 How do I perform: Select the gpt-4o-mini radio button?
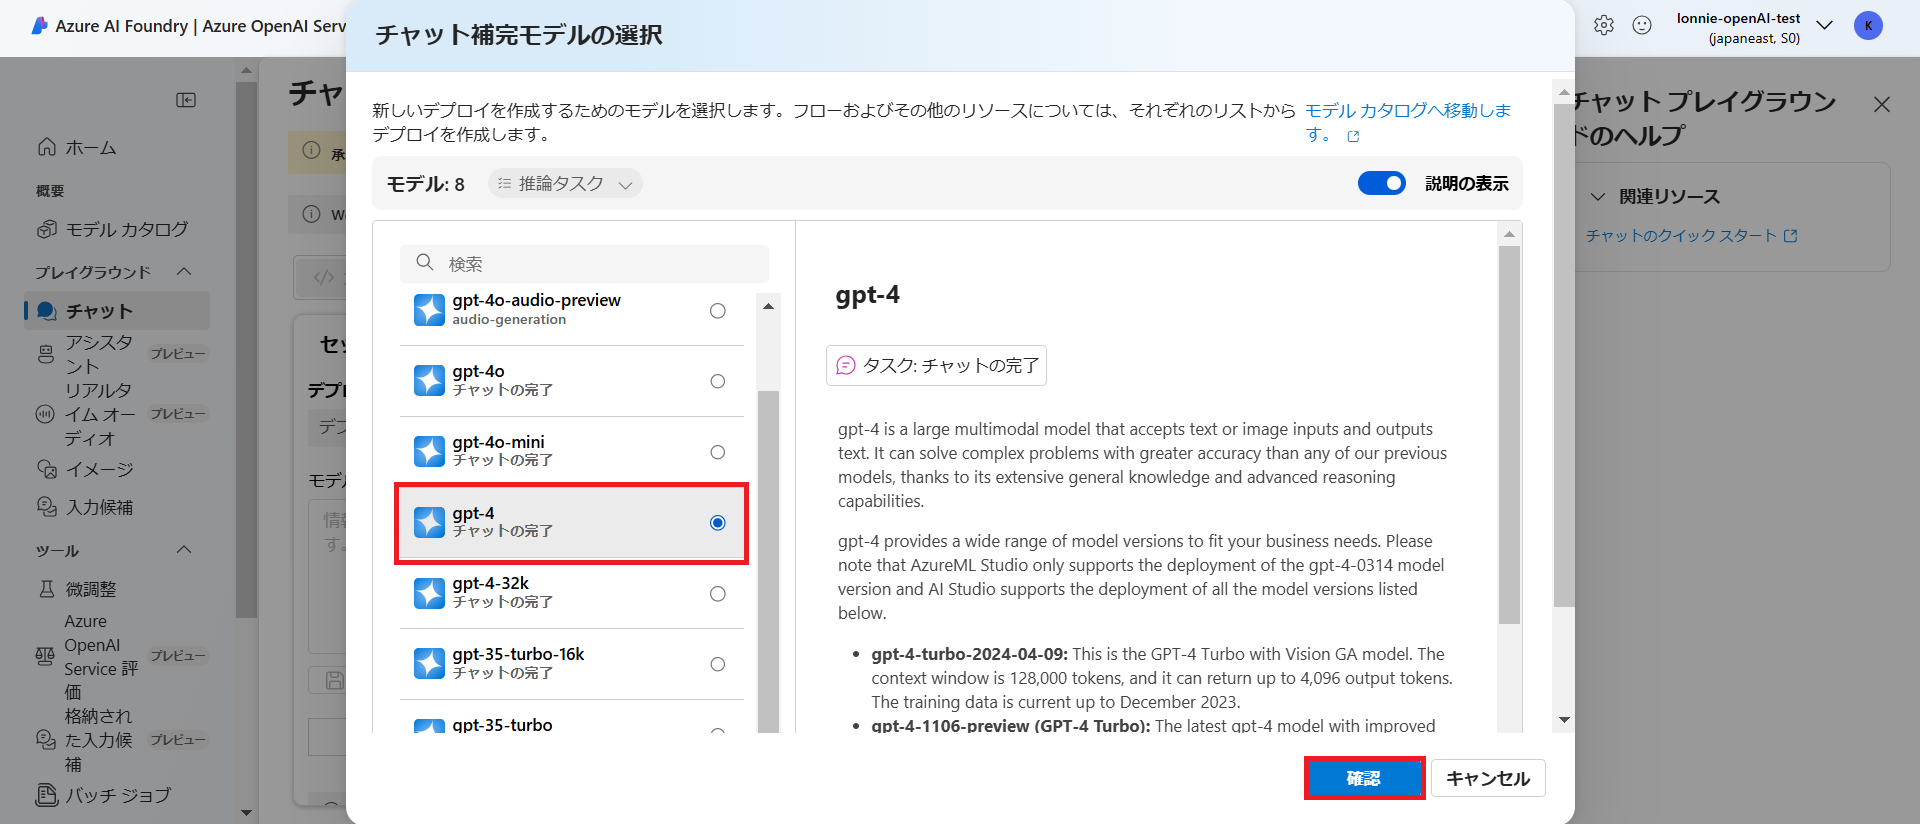(718, 452)
